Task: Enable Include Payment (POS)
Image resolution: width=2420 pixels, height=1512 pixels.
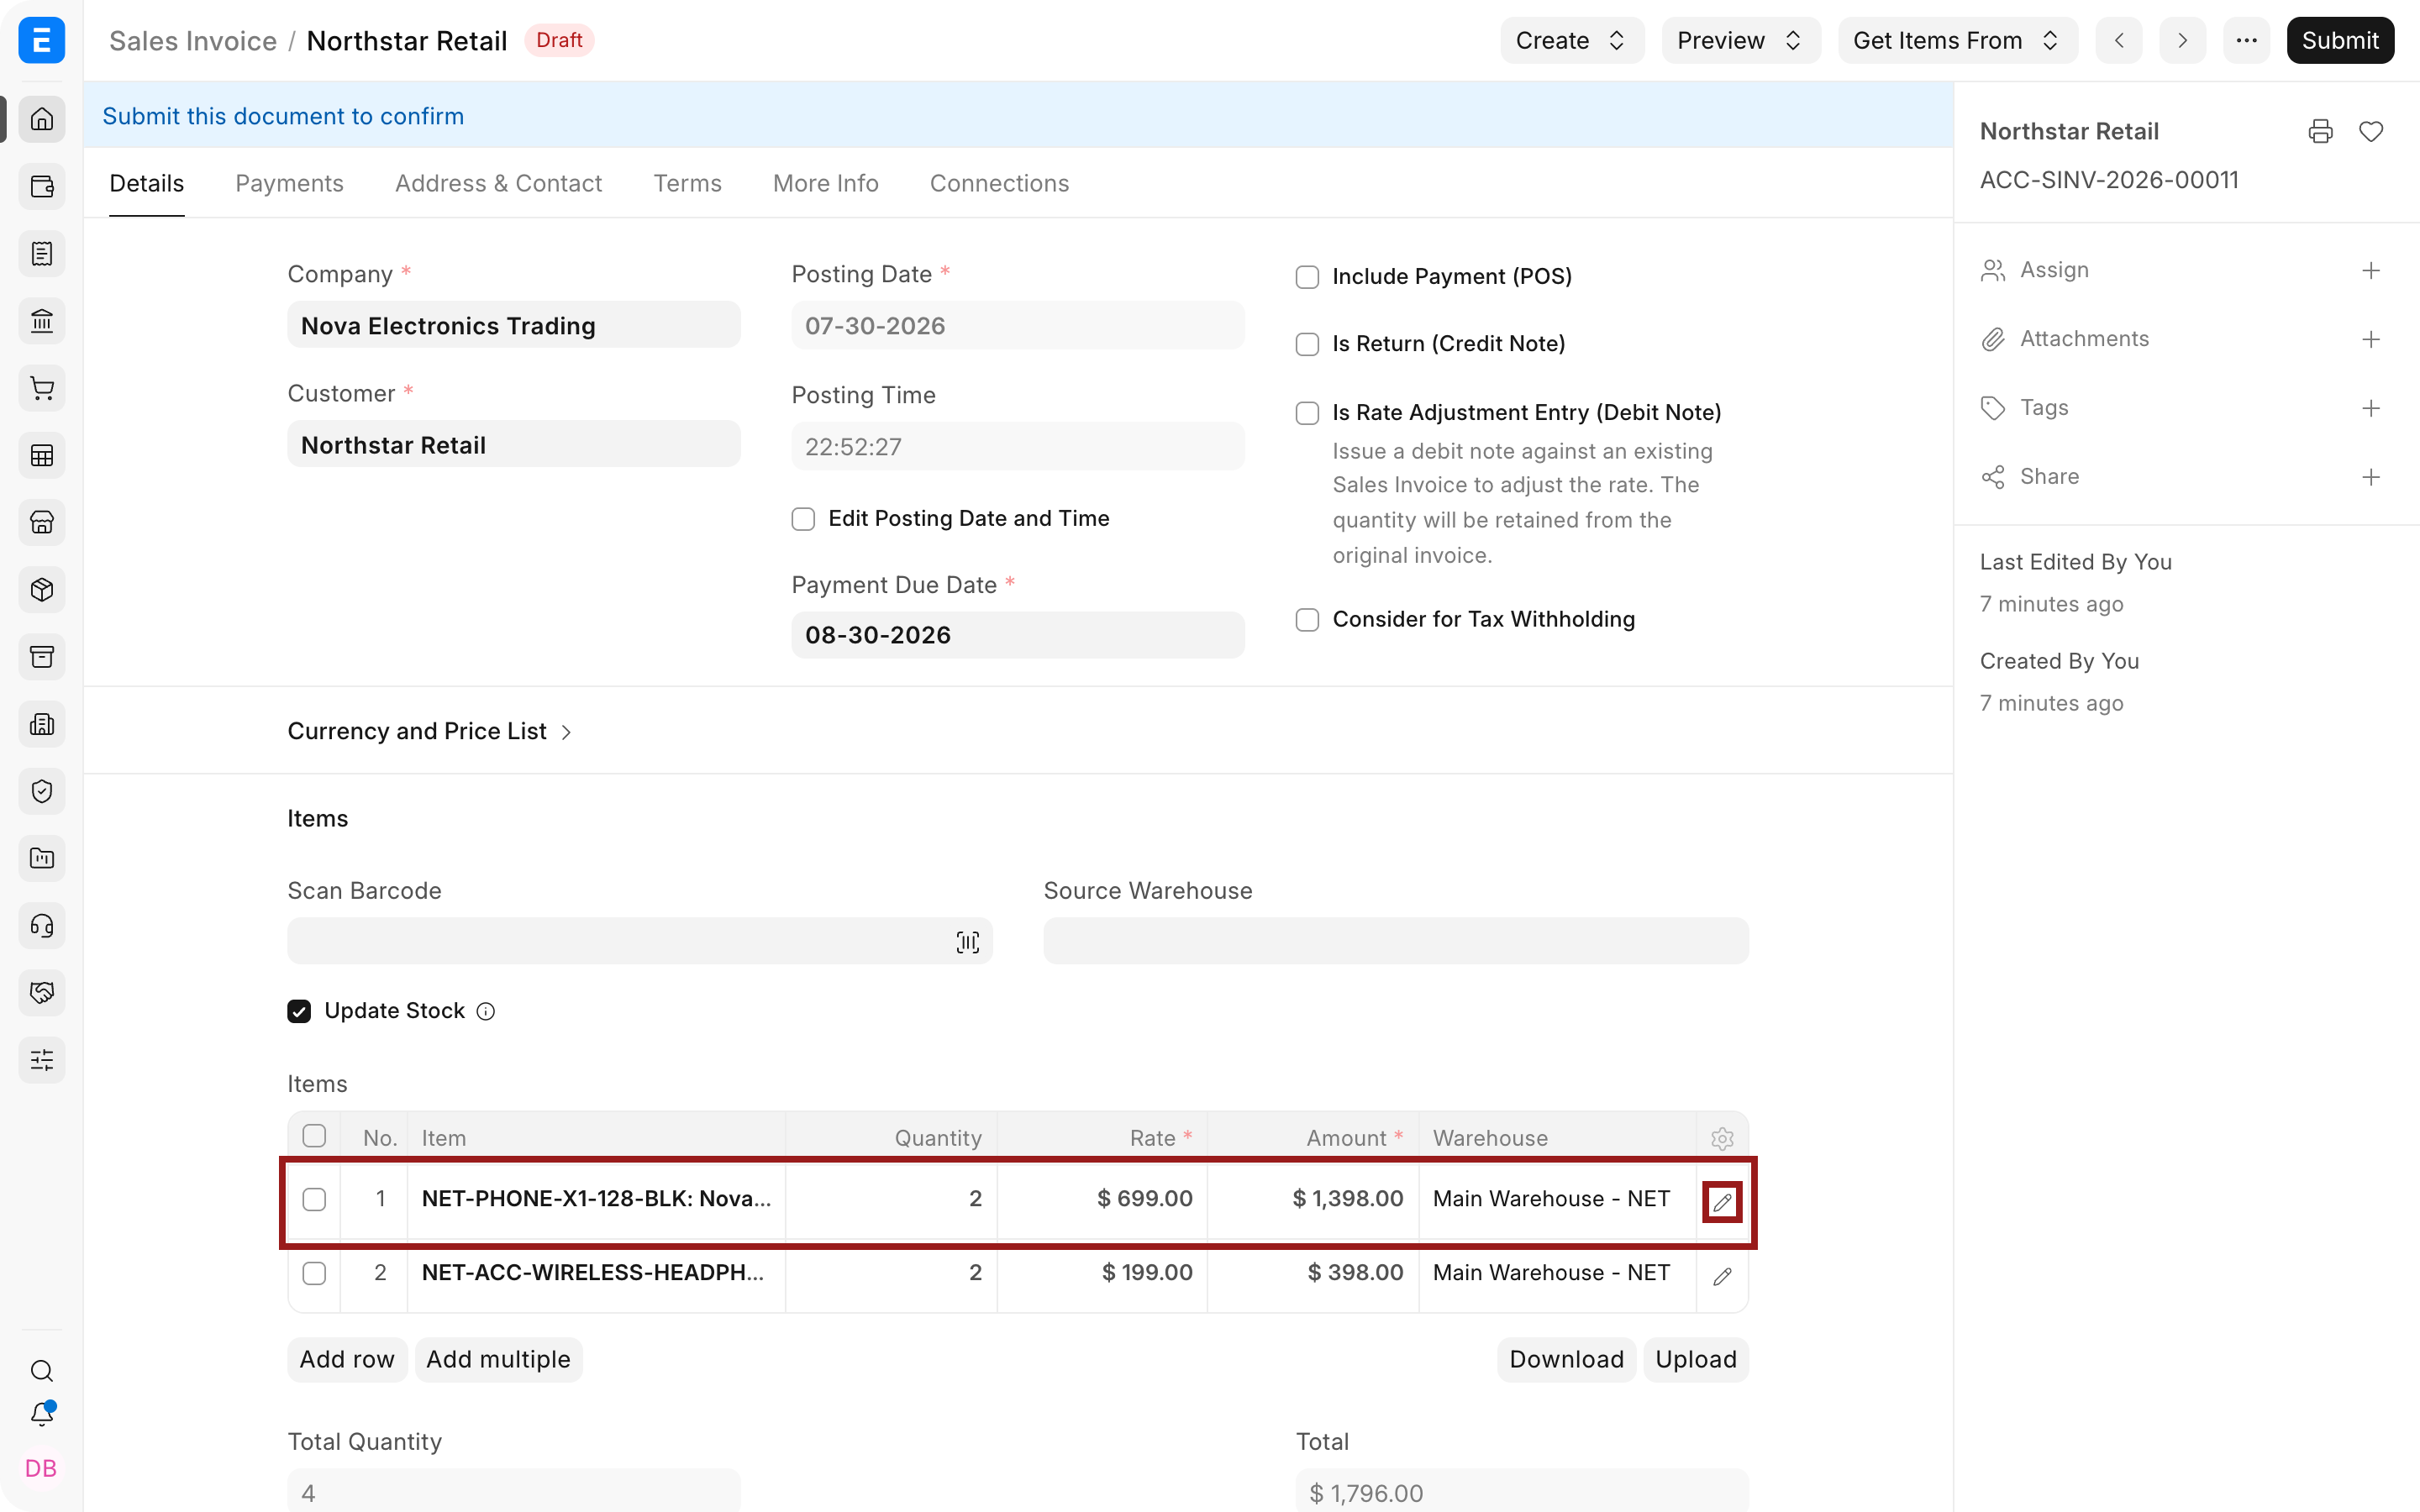Action: click(x=1307, y=277)
